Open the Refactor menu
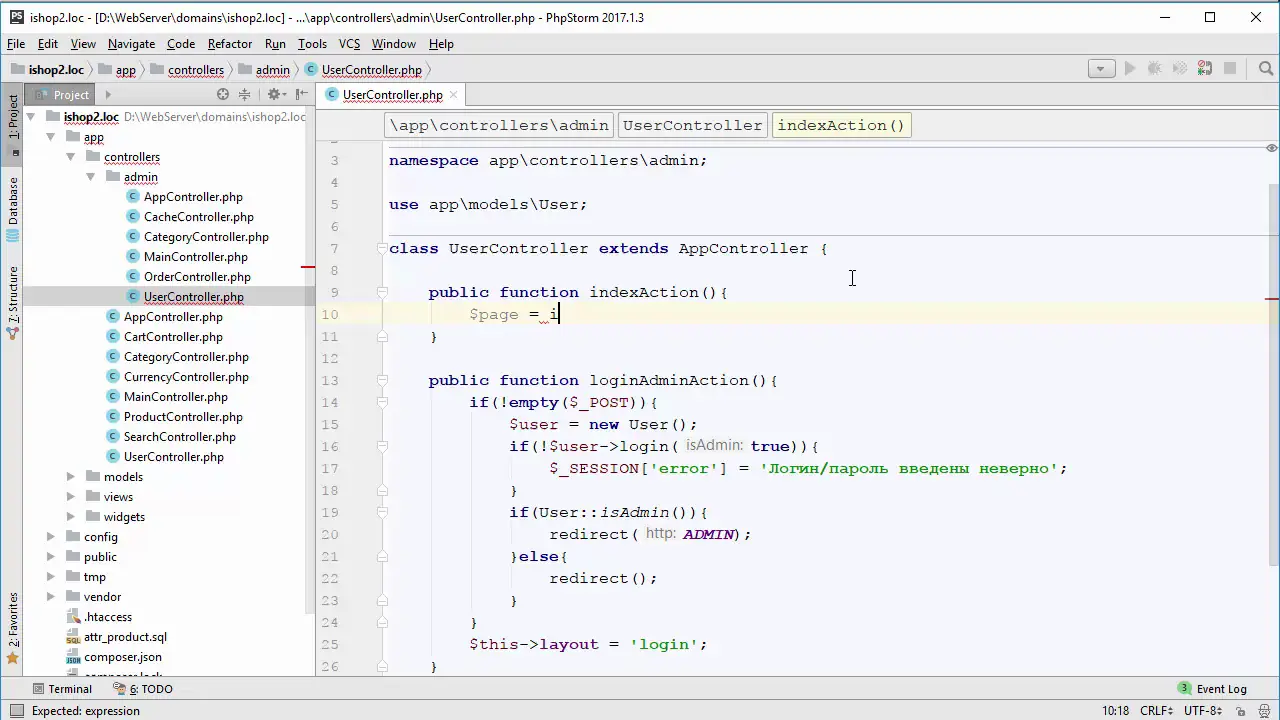Screen dimensions: 1280x720 (230, 44)
